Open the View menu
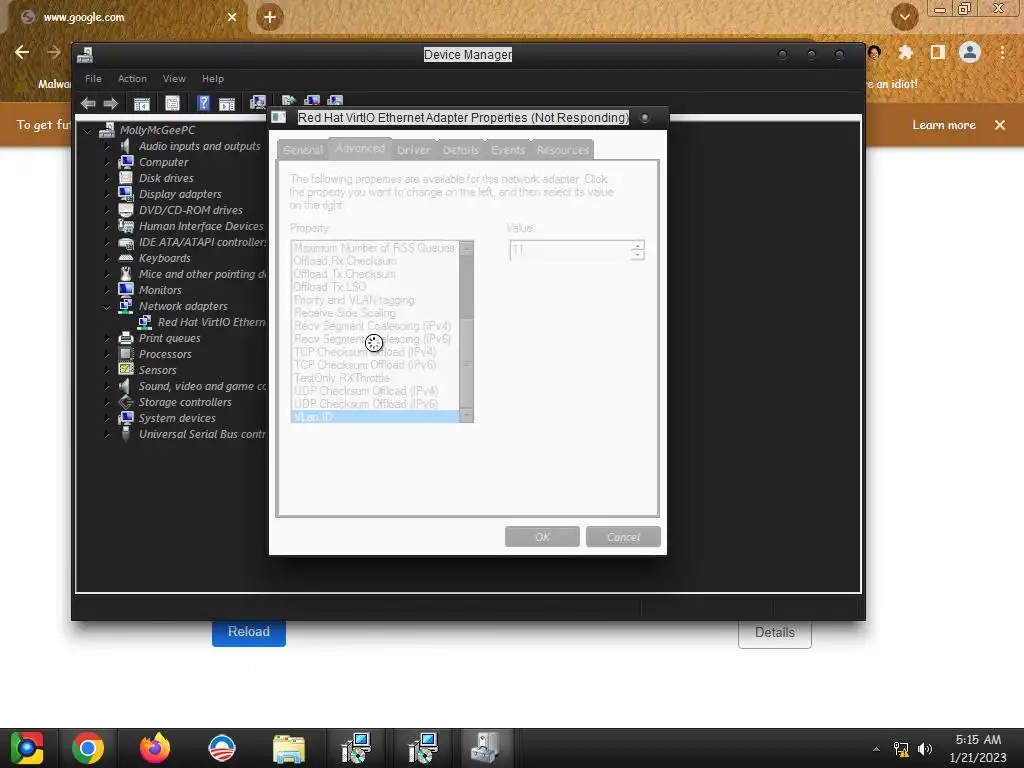 tap(174, 78)
